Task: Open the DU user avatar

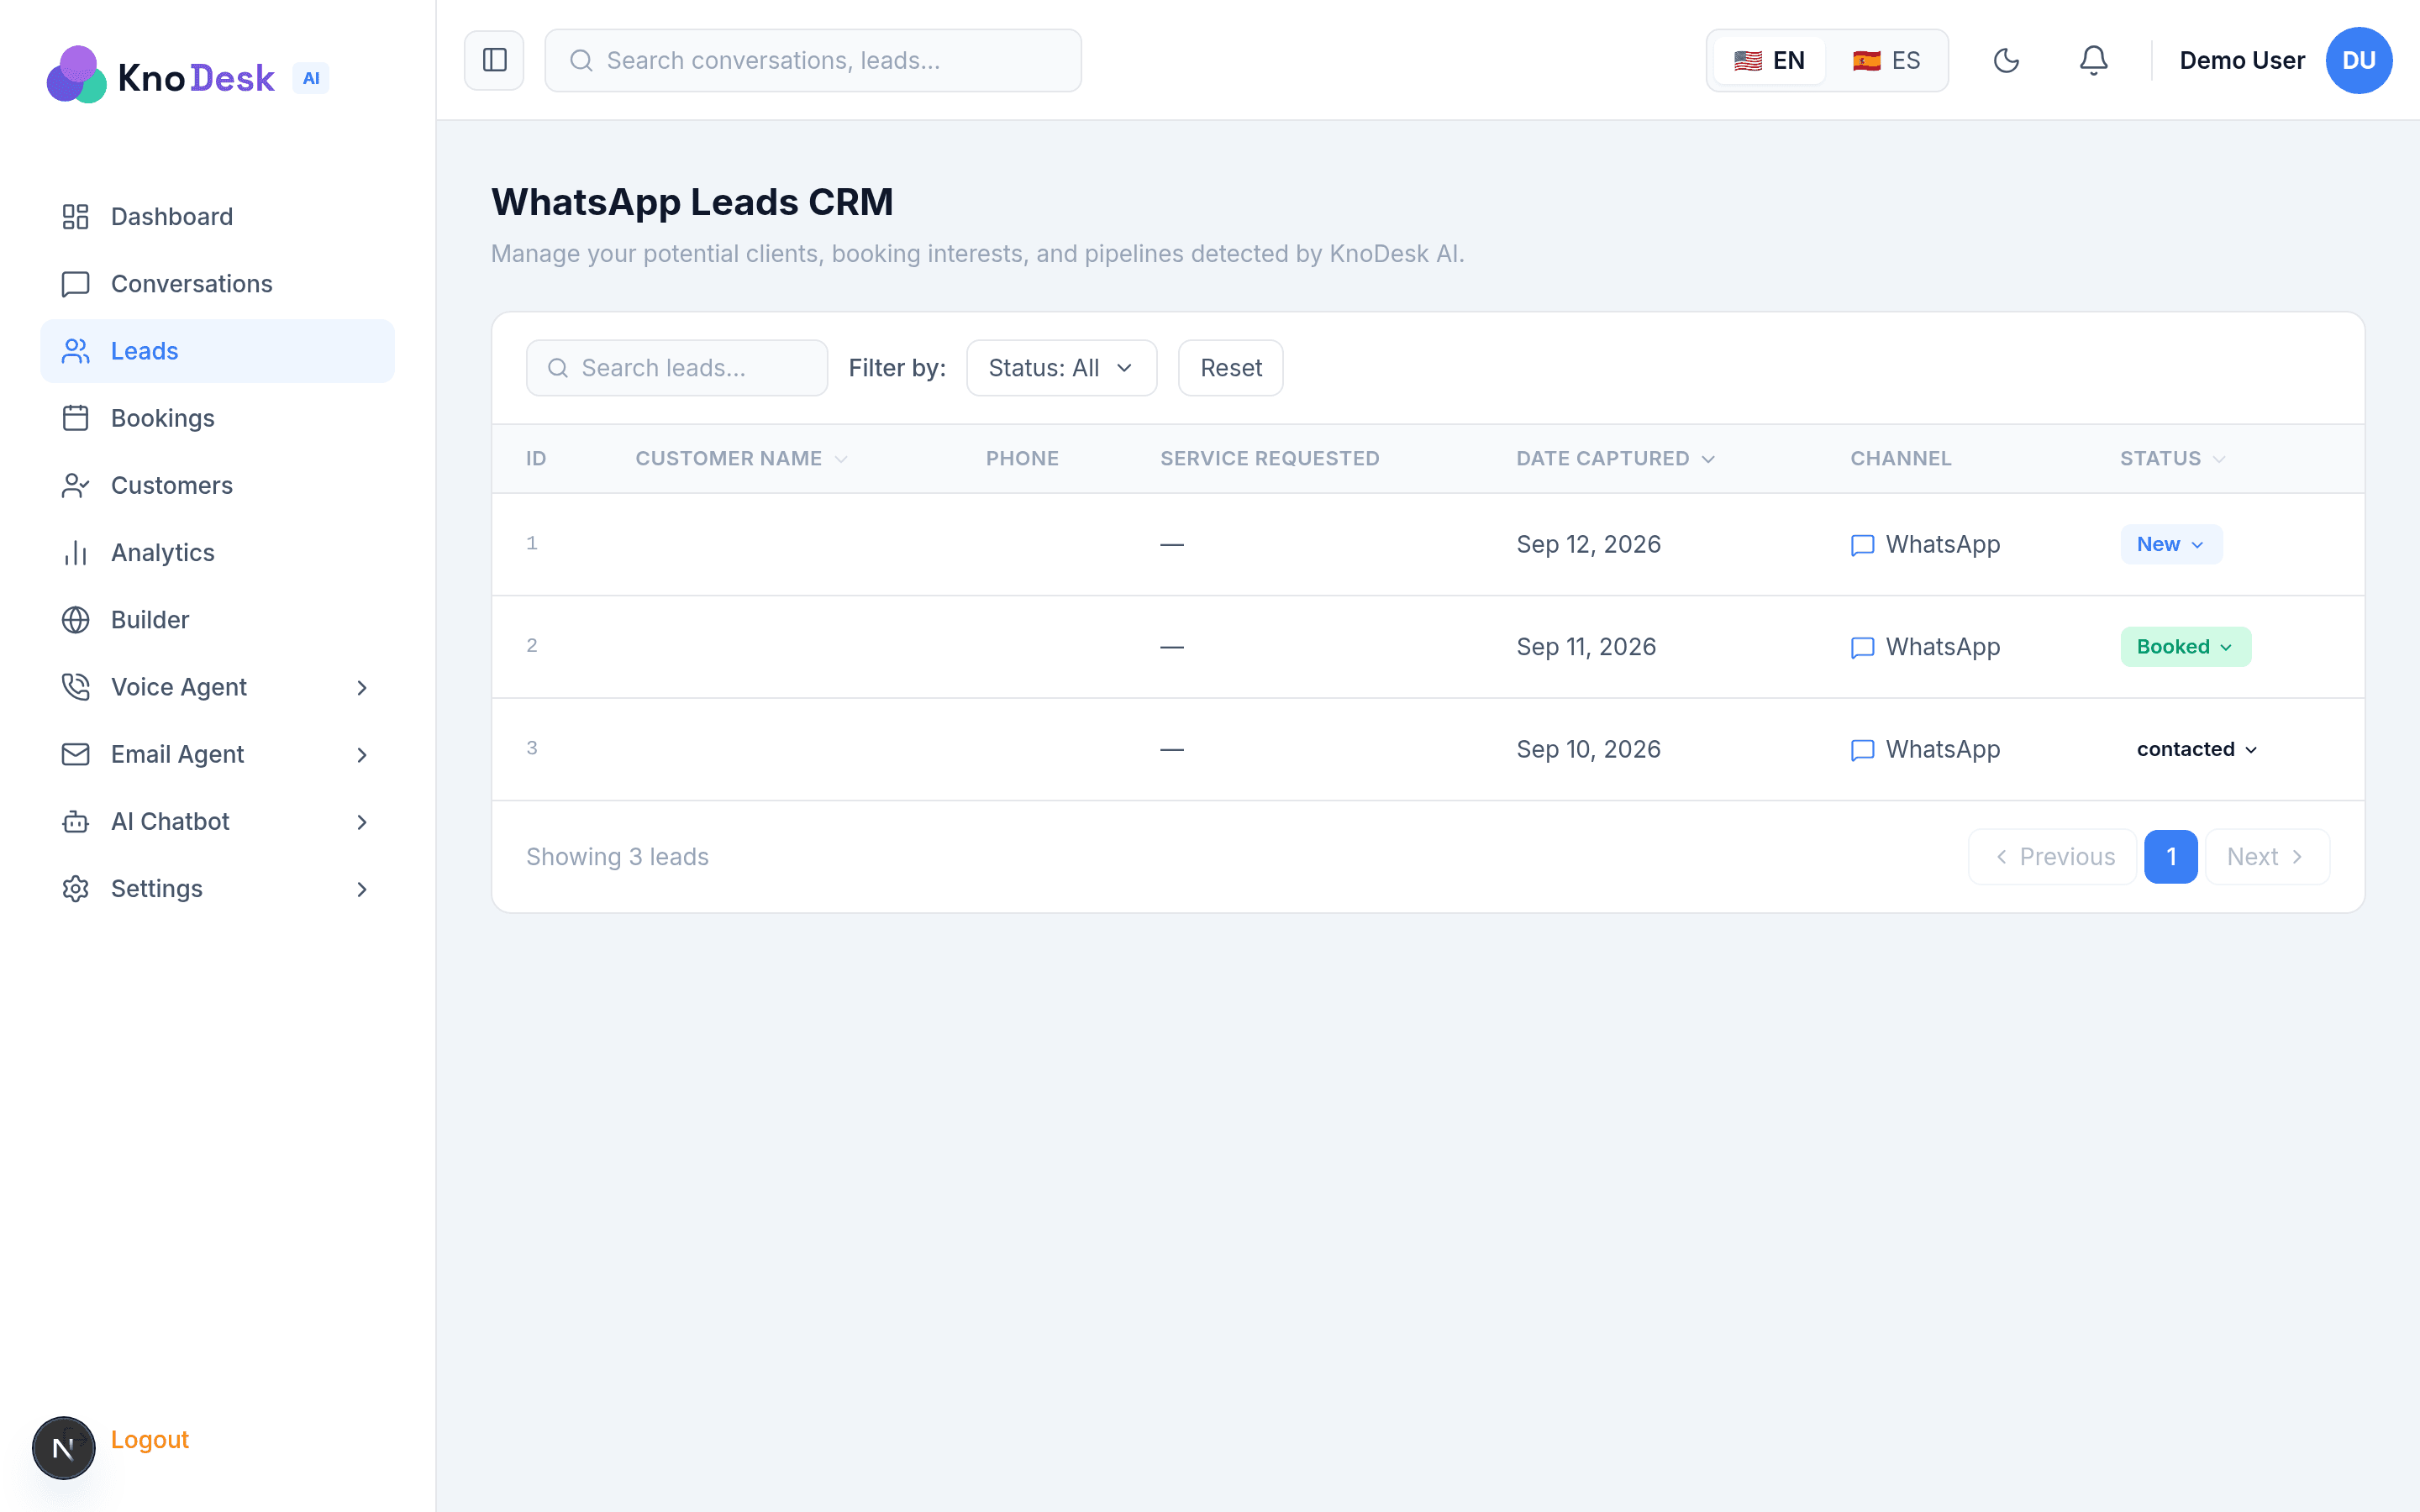Action: coord(2358,60)
